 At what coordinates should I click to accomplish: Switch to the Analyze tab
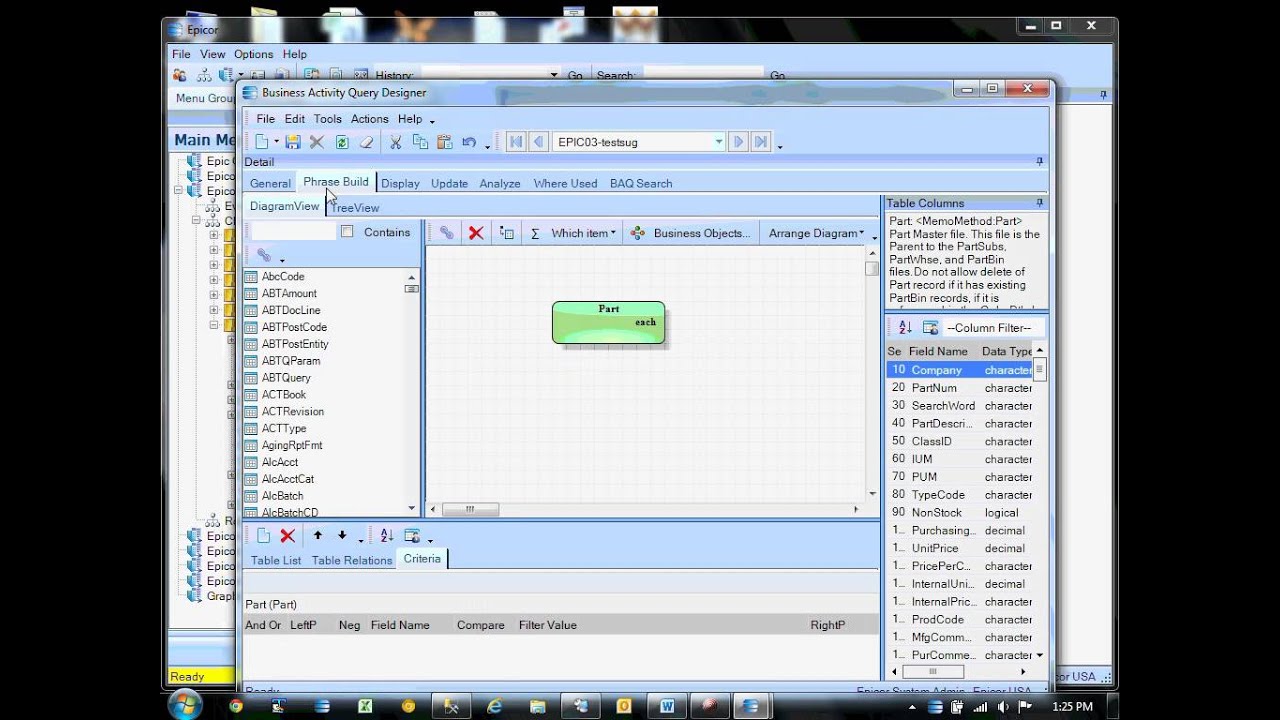pos(500,183)
